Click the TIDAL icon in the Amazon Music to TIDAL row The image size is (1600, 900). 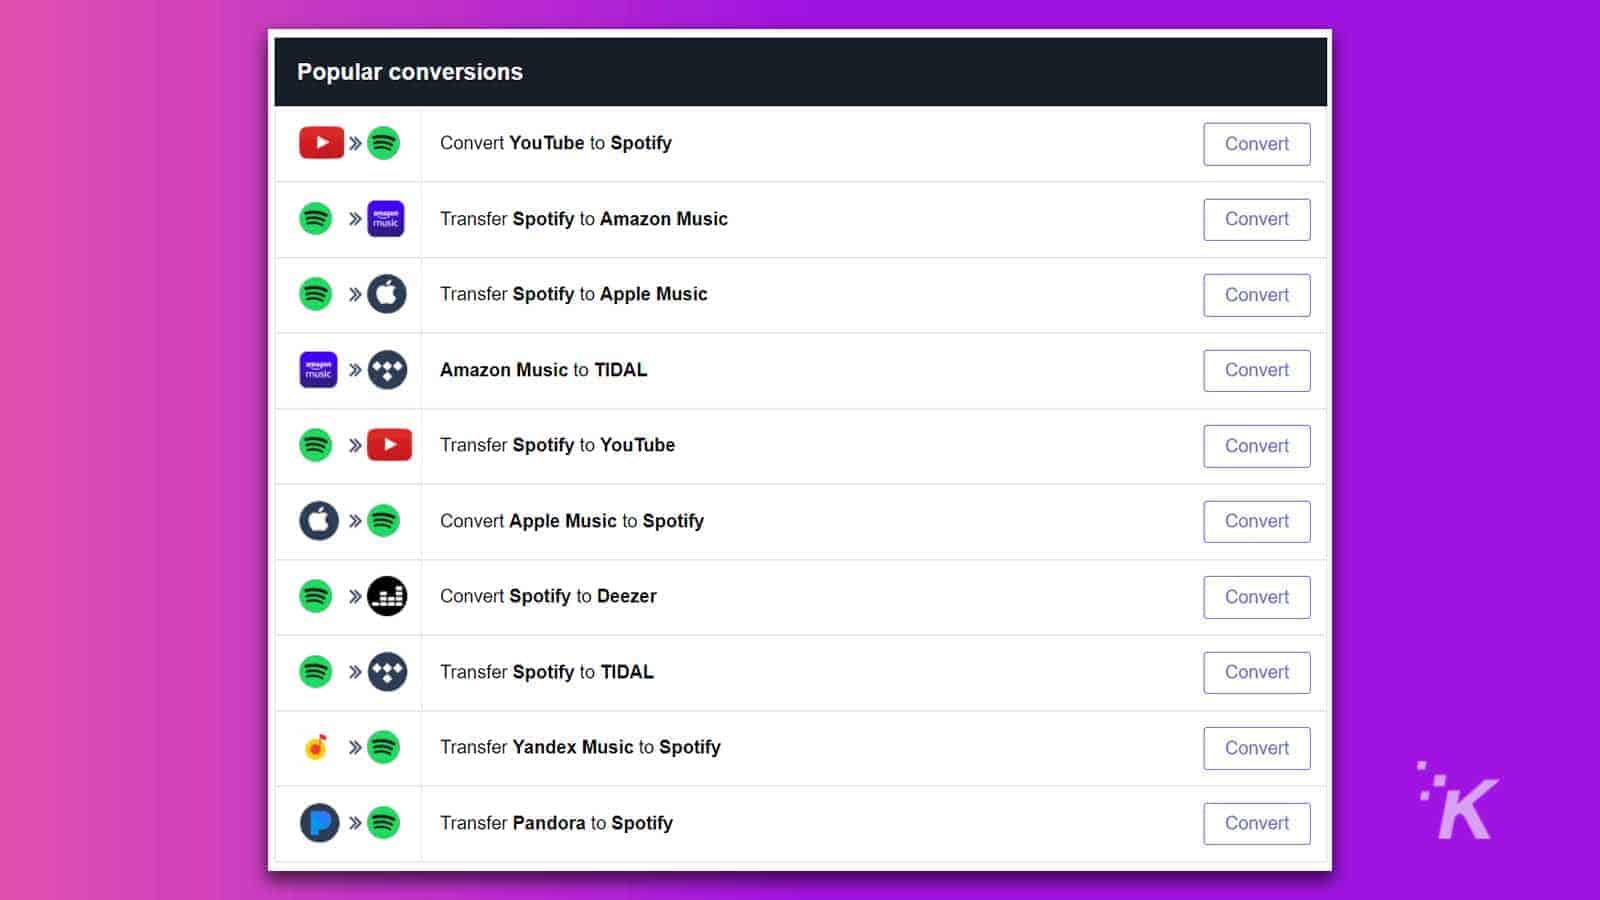tap(388, 370)
